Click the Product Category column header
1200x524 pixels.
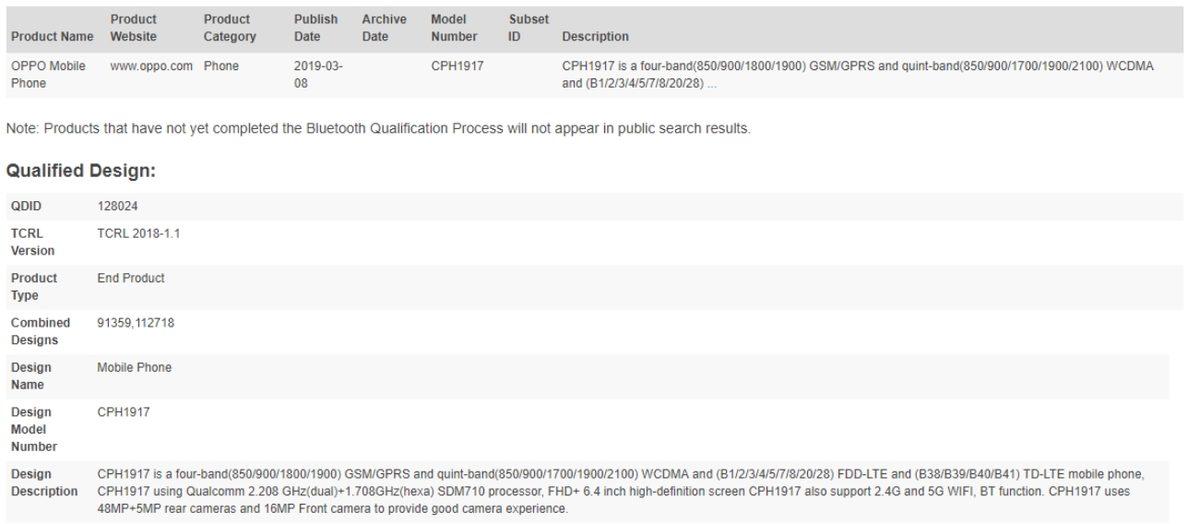pos(229,28)
